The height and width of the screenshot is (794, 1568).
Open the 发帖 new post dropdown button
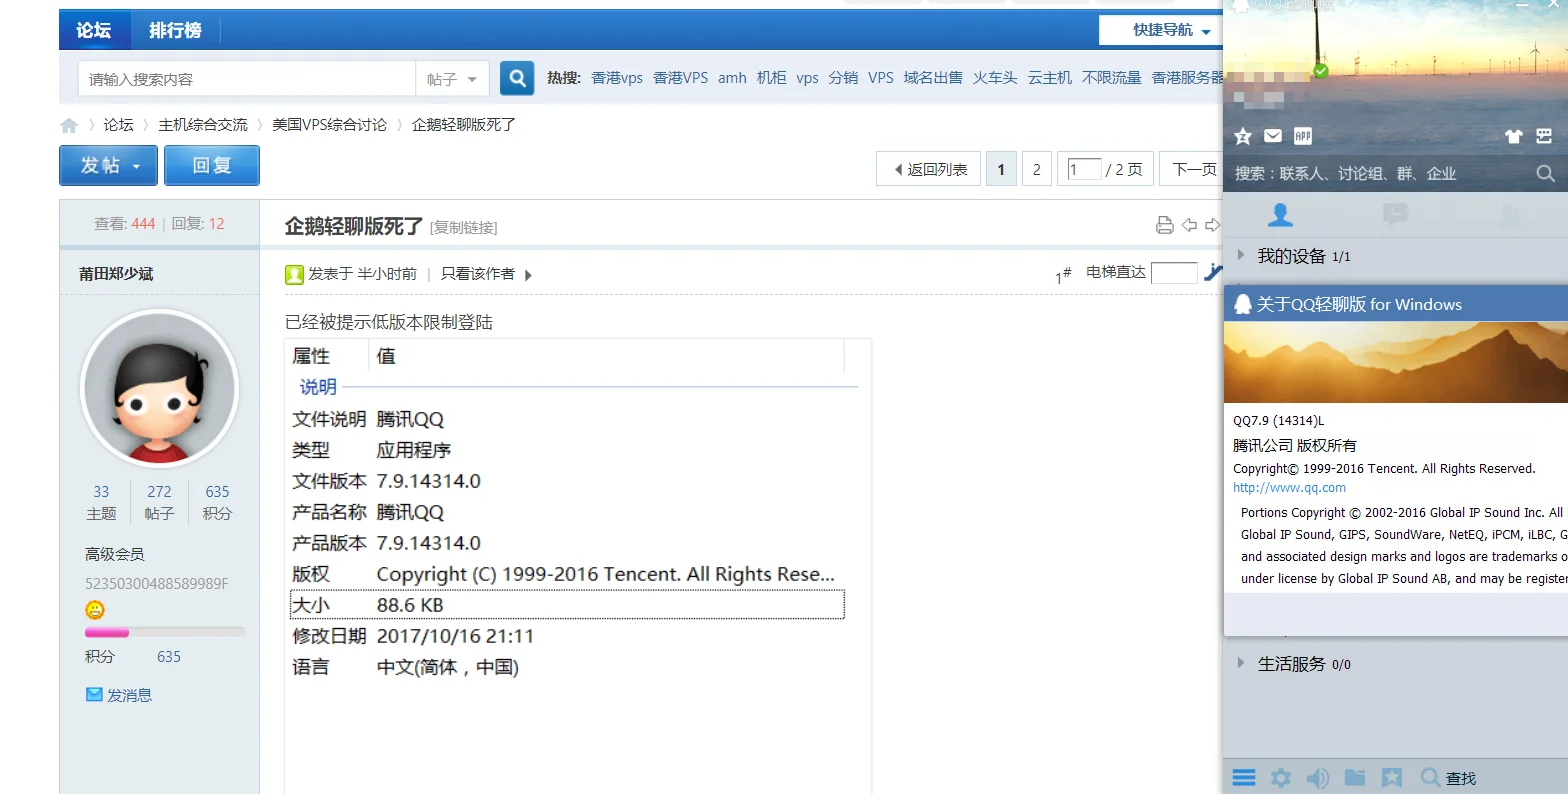[109, 165]
